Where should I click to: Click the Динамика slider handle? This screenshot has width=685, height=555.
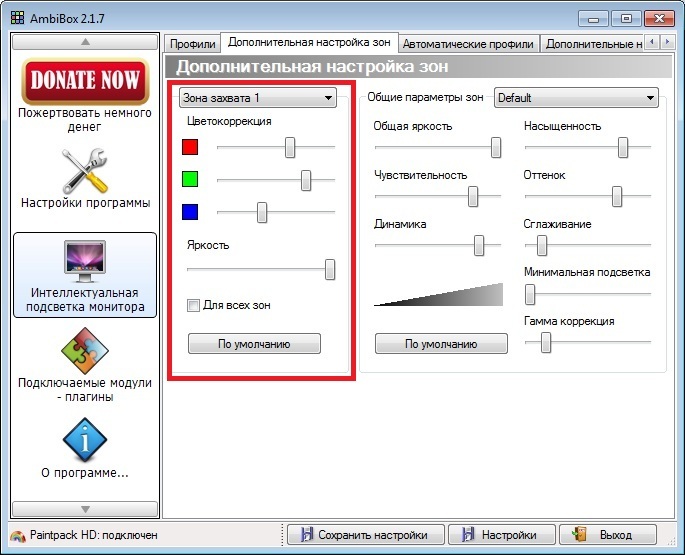[479, 246]
